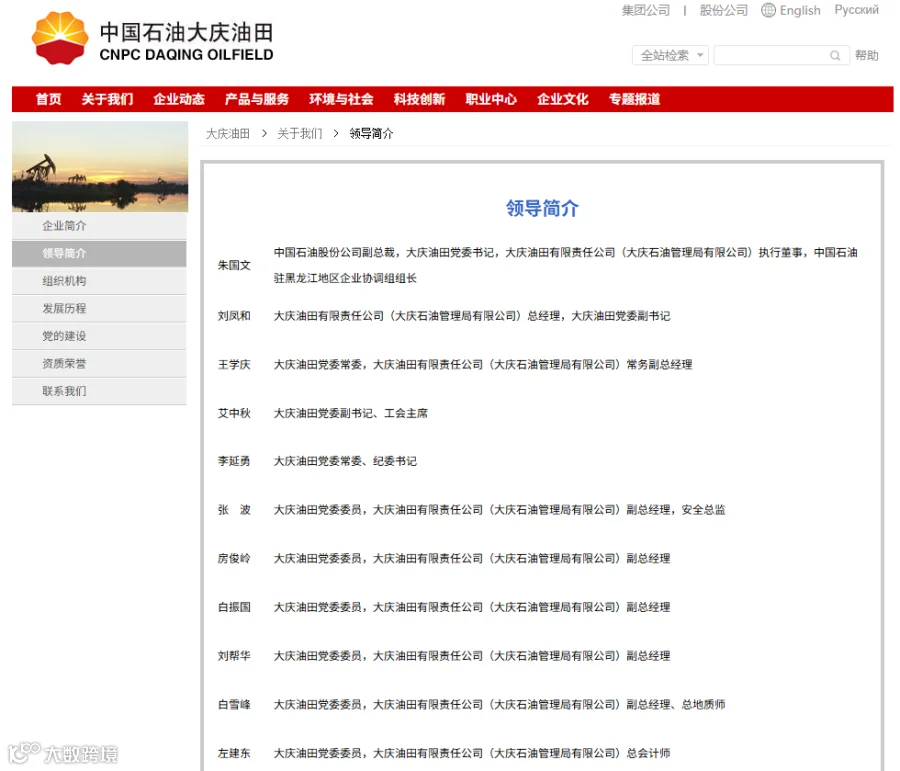900x771 pixels.
Task: Click the description ending in 常务副总经理
Action: coord(483,365)
